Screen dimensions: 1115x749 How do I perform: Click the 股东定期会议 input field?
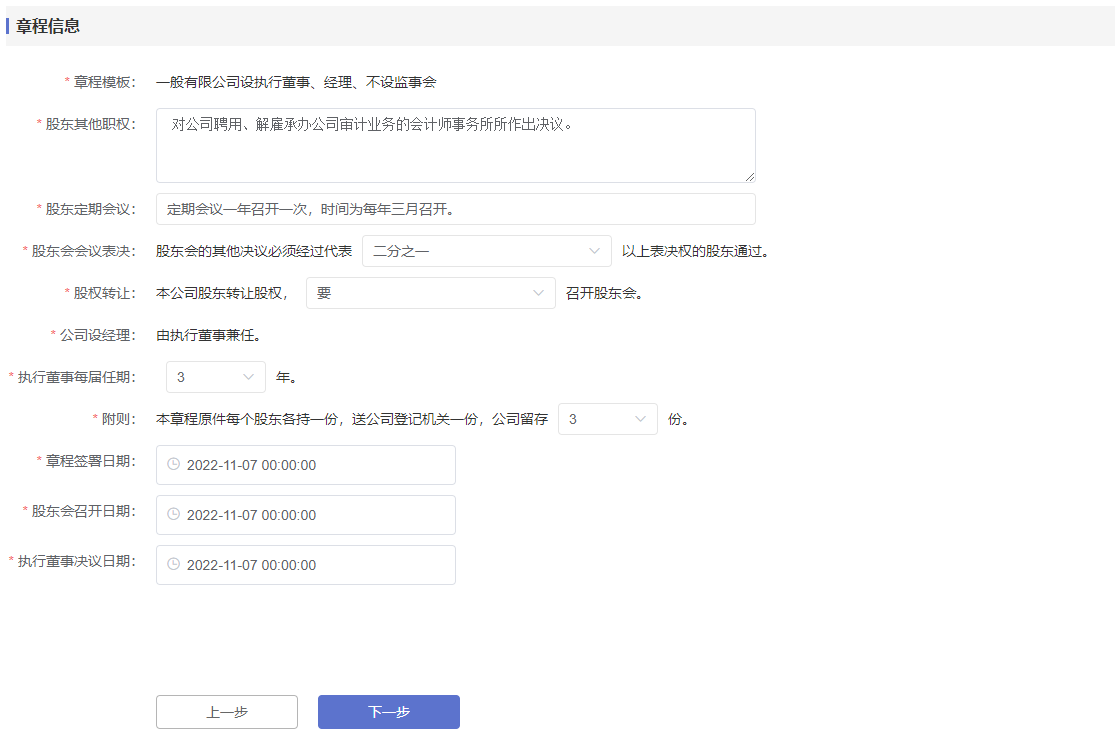455,209
